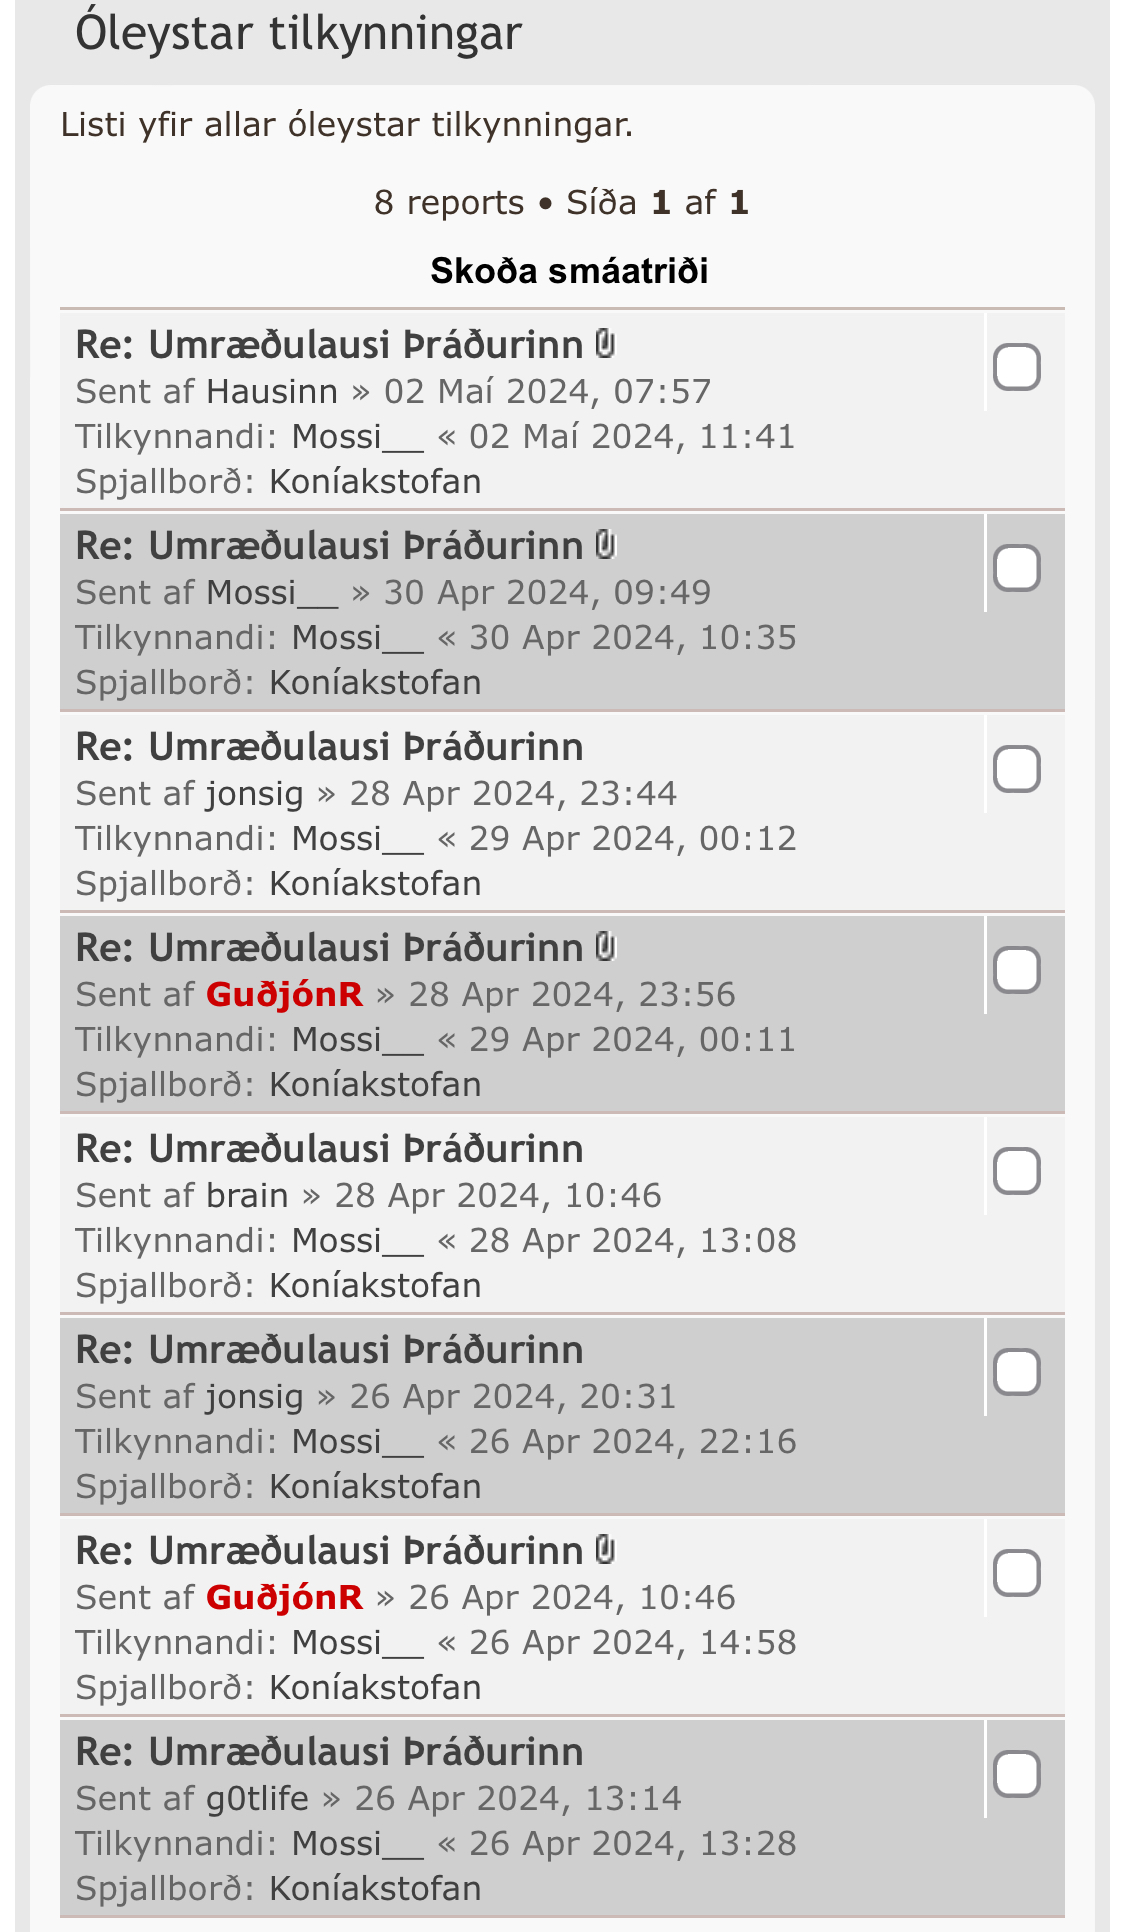This screenshot has height=1932, width=1125.
Task: Open Koníakstofan forum link in last report
Action: click(375, 1888)
